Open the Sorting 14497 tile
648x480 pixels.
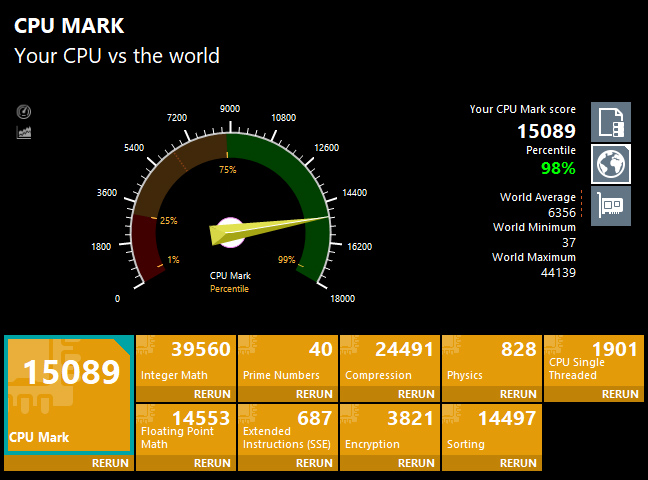[492, 430]
